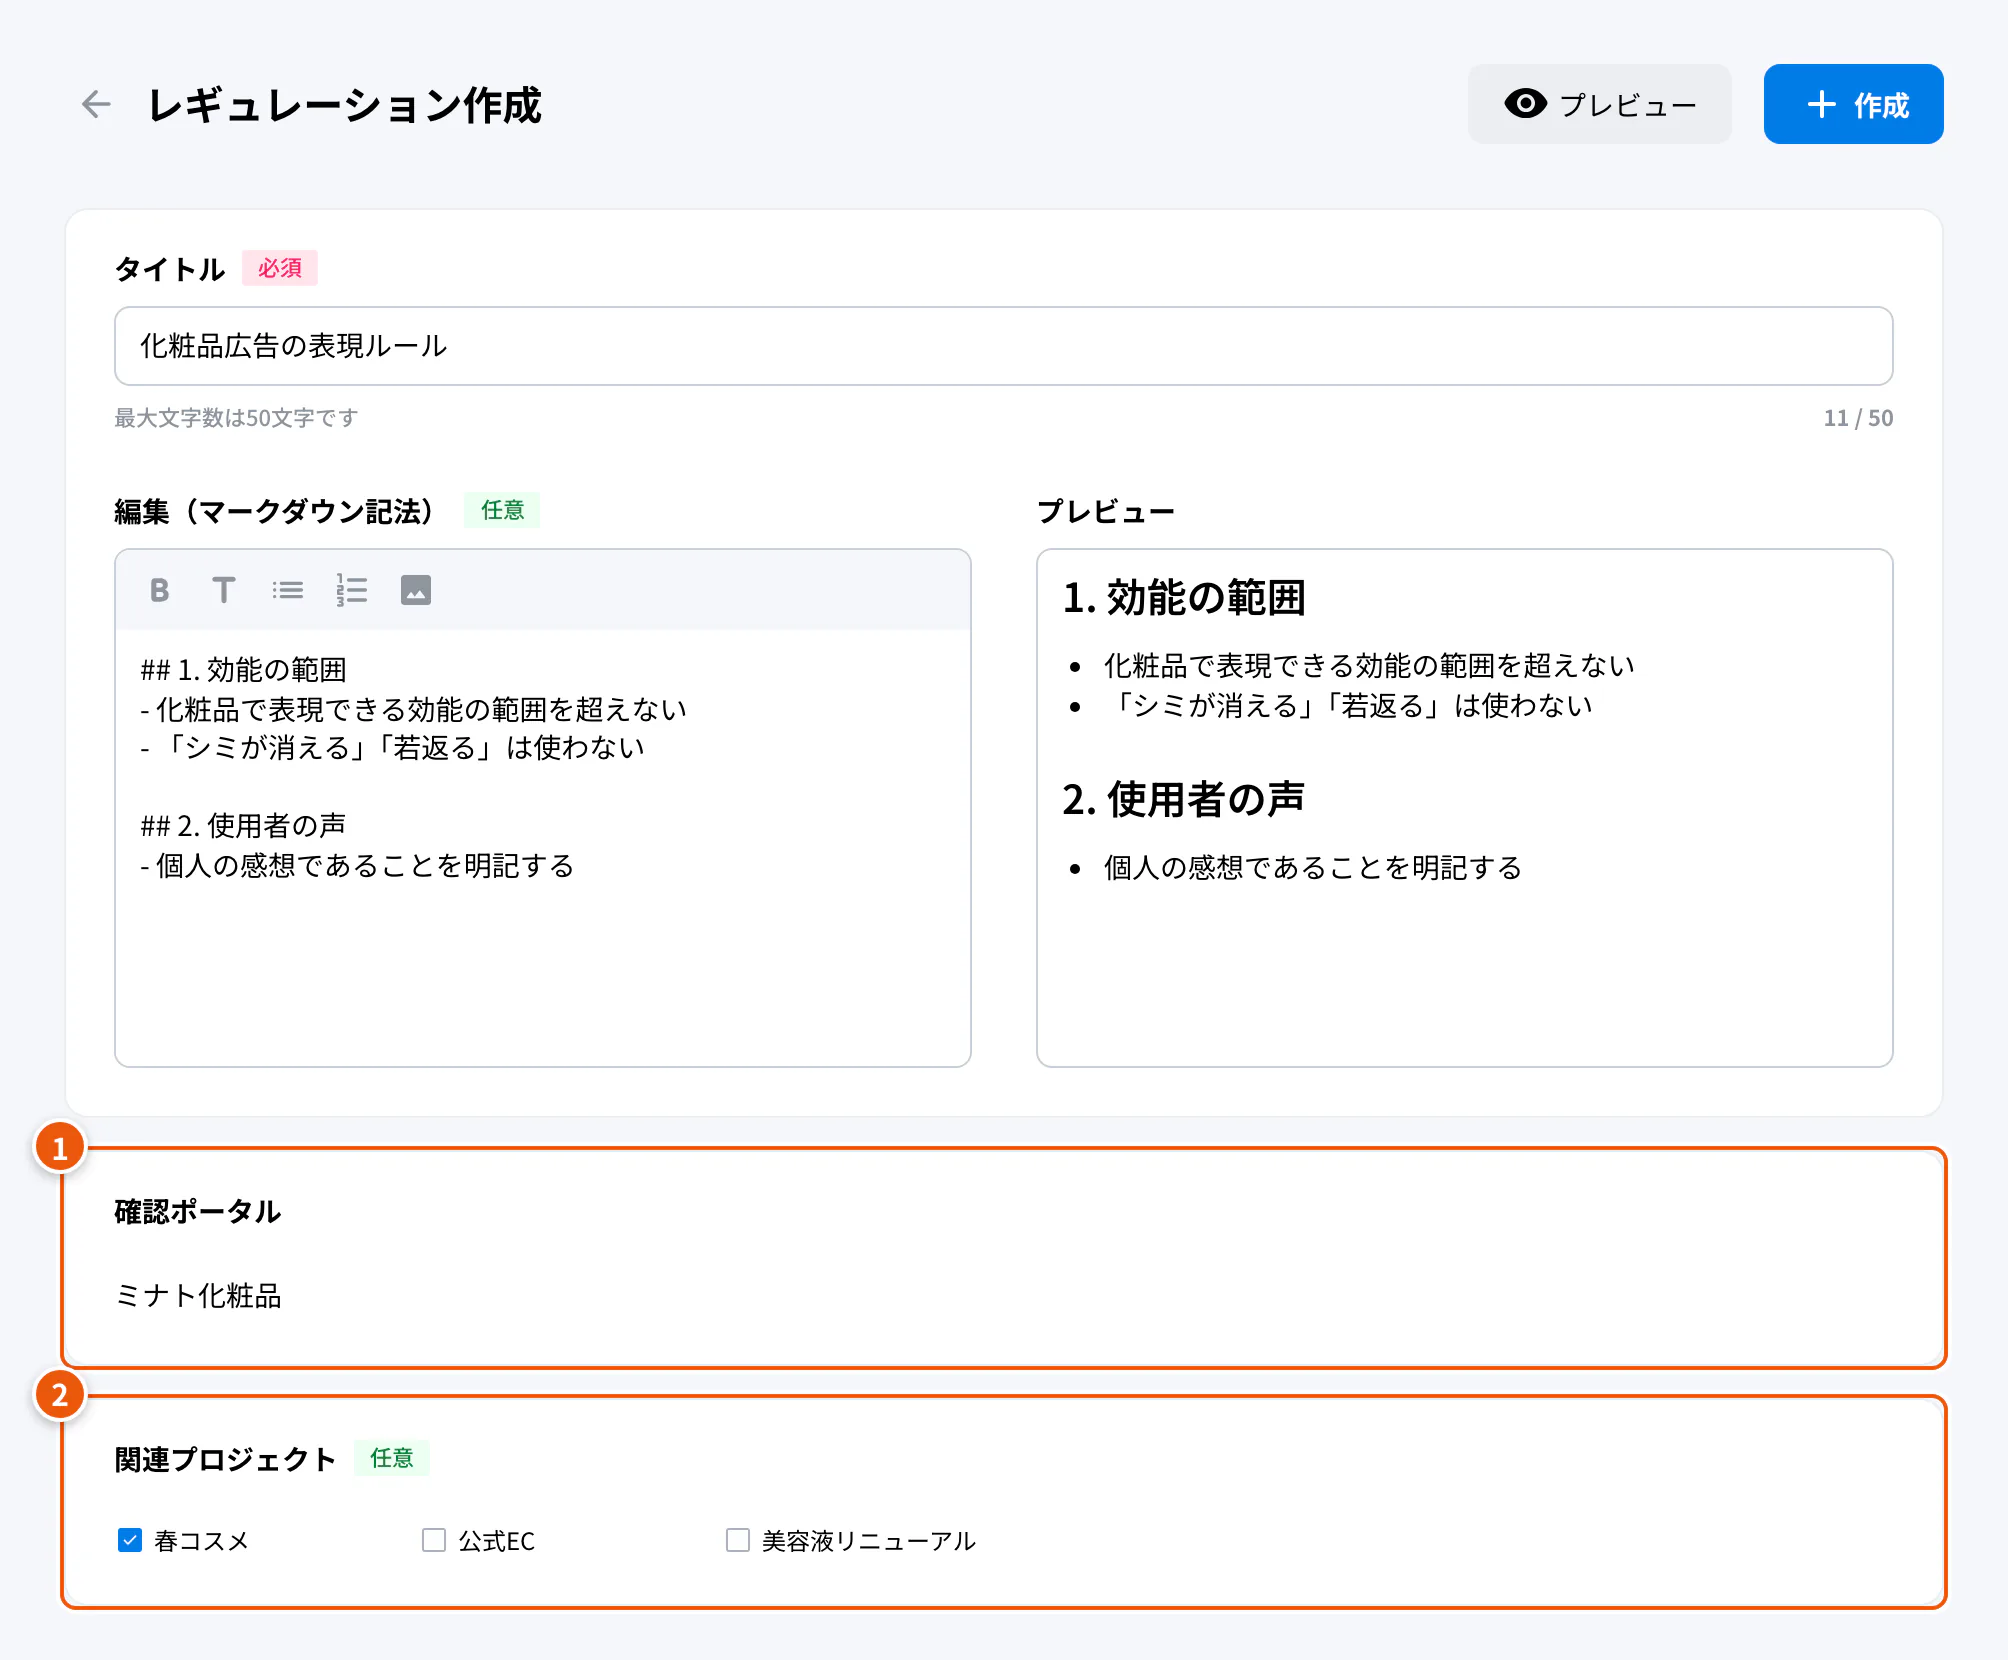Click the レギュレーション作成 page title
The height and width of the screenshot is (1660, 2008).
[345, 105]
